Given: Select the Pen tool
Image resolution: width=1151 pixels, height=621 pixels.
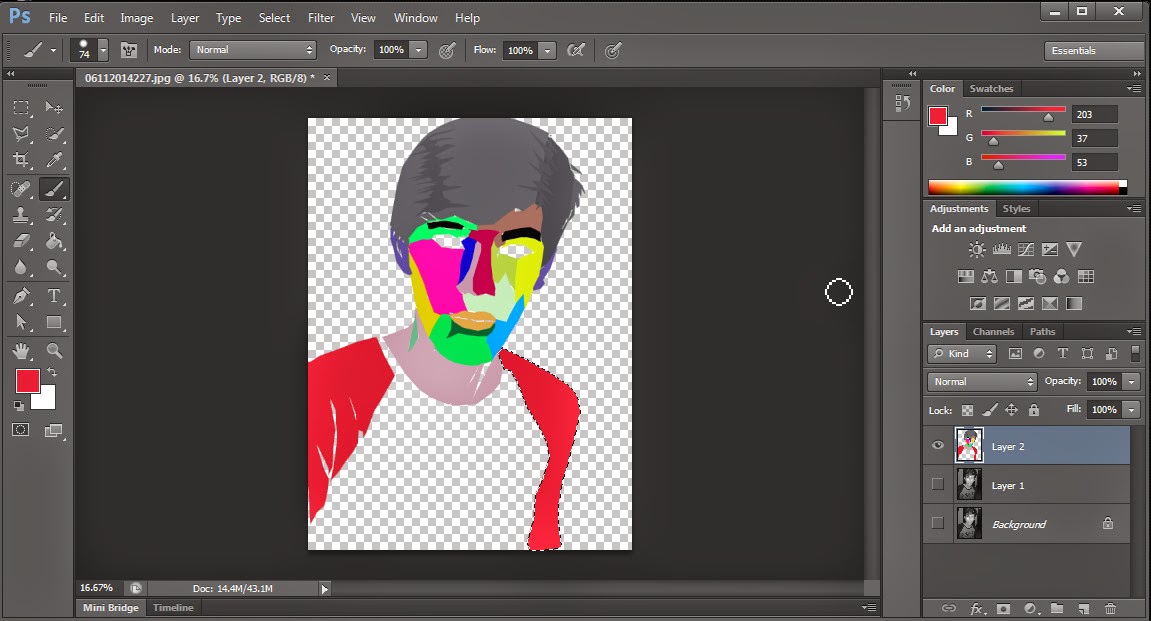Looking at the screenshot, I should pyautogui.click(x=21, y=296).
